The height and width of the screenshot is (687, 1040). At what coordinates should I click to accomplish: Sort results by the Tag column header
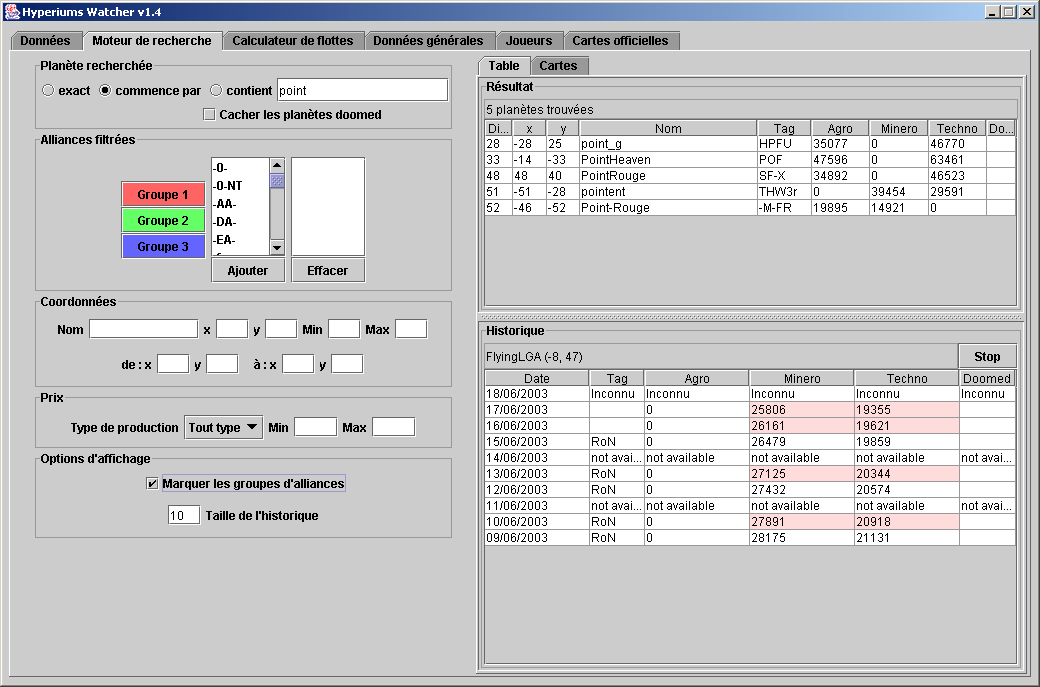pos(783,128)
